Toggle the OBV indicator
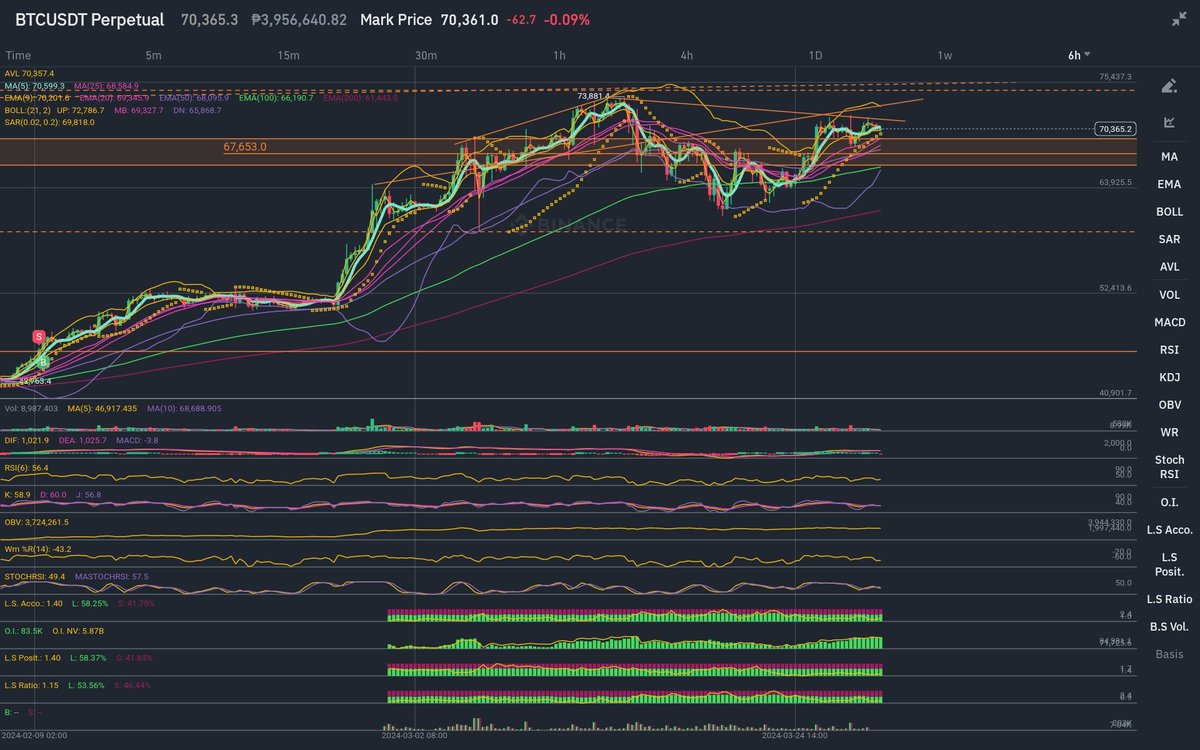Viewport: 1200px width, 750px height. click(1169, 405)
